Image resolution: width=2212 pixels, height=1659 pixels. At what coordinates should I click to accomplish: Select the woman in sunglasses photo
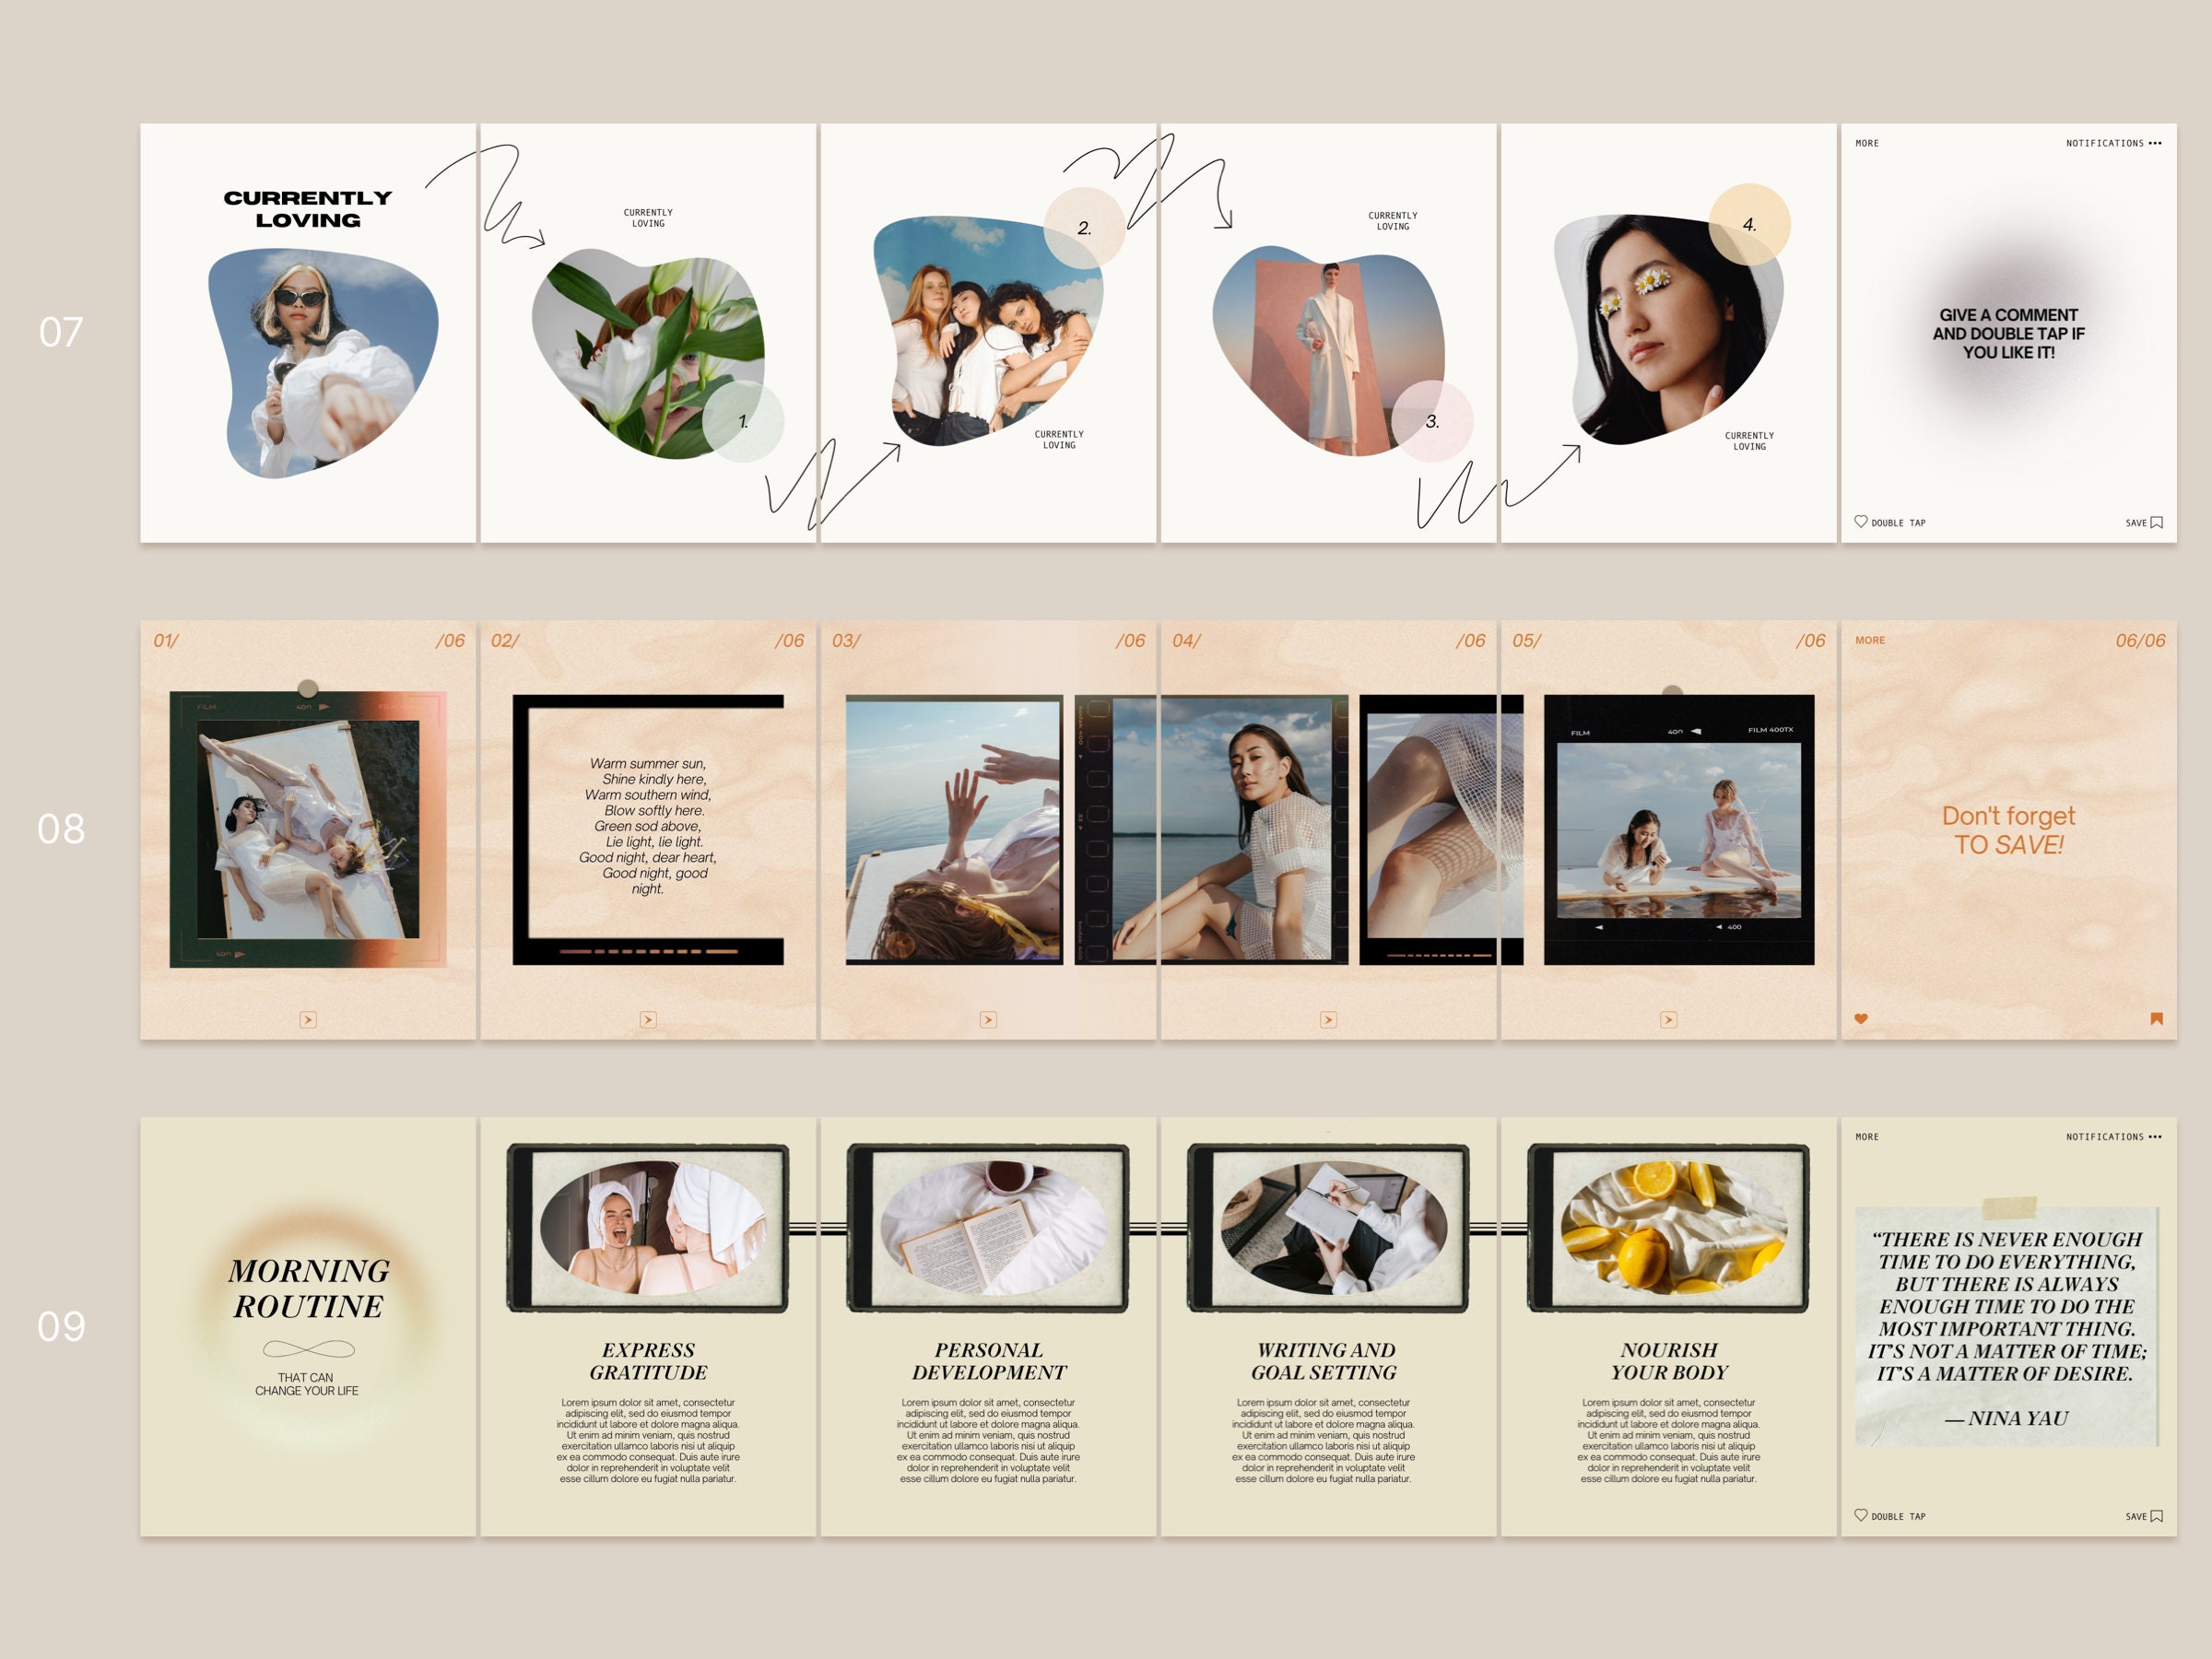(322, 363)
